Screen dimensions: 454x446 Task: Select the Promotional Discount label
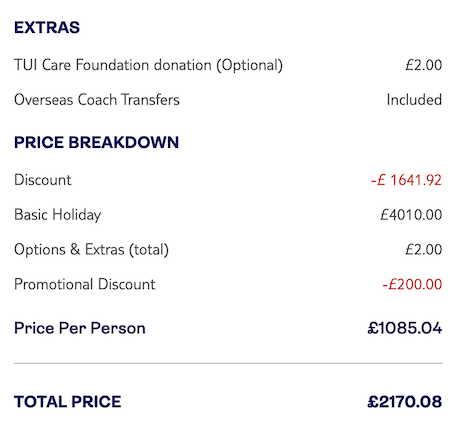pos(85,284)
